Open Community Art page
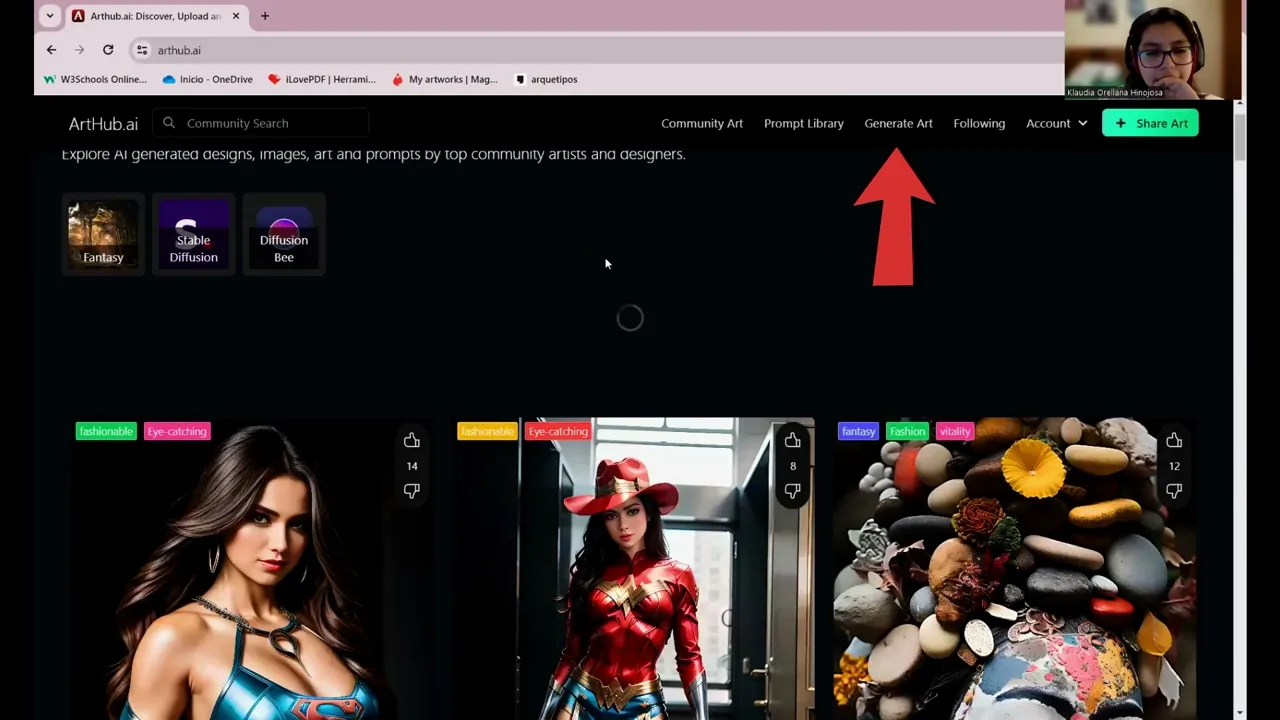The height and width of the screenshot is (720, 1280). coord(702,123)
